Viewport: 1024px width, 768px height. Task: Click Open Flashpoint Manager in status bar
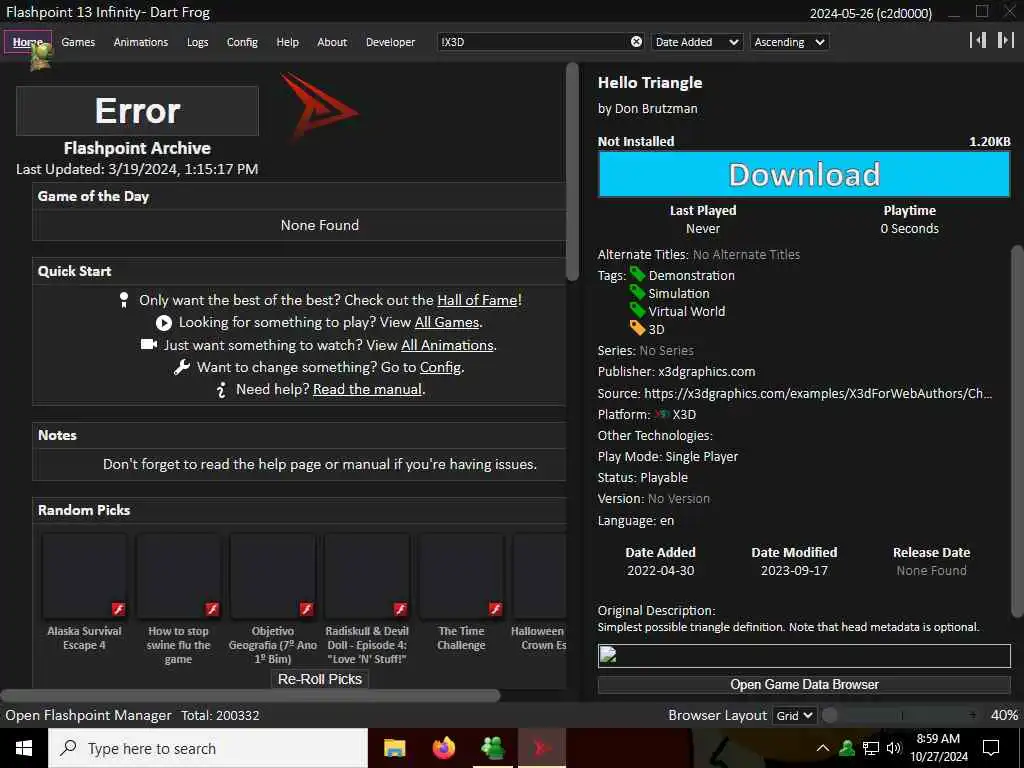coord(88,715)
